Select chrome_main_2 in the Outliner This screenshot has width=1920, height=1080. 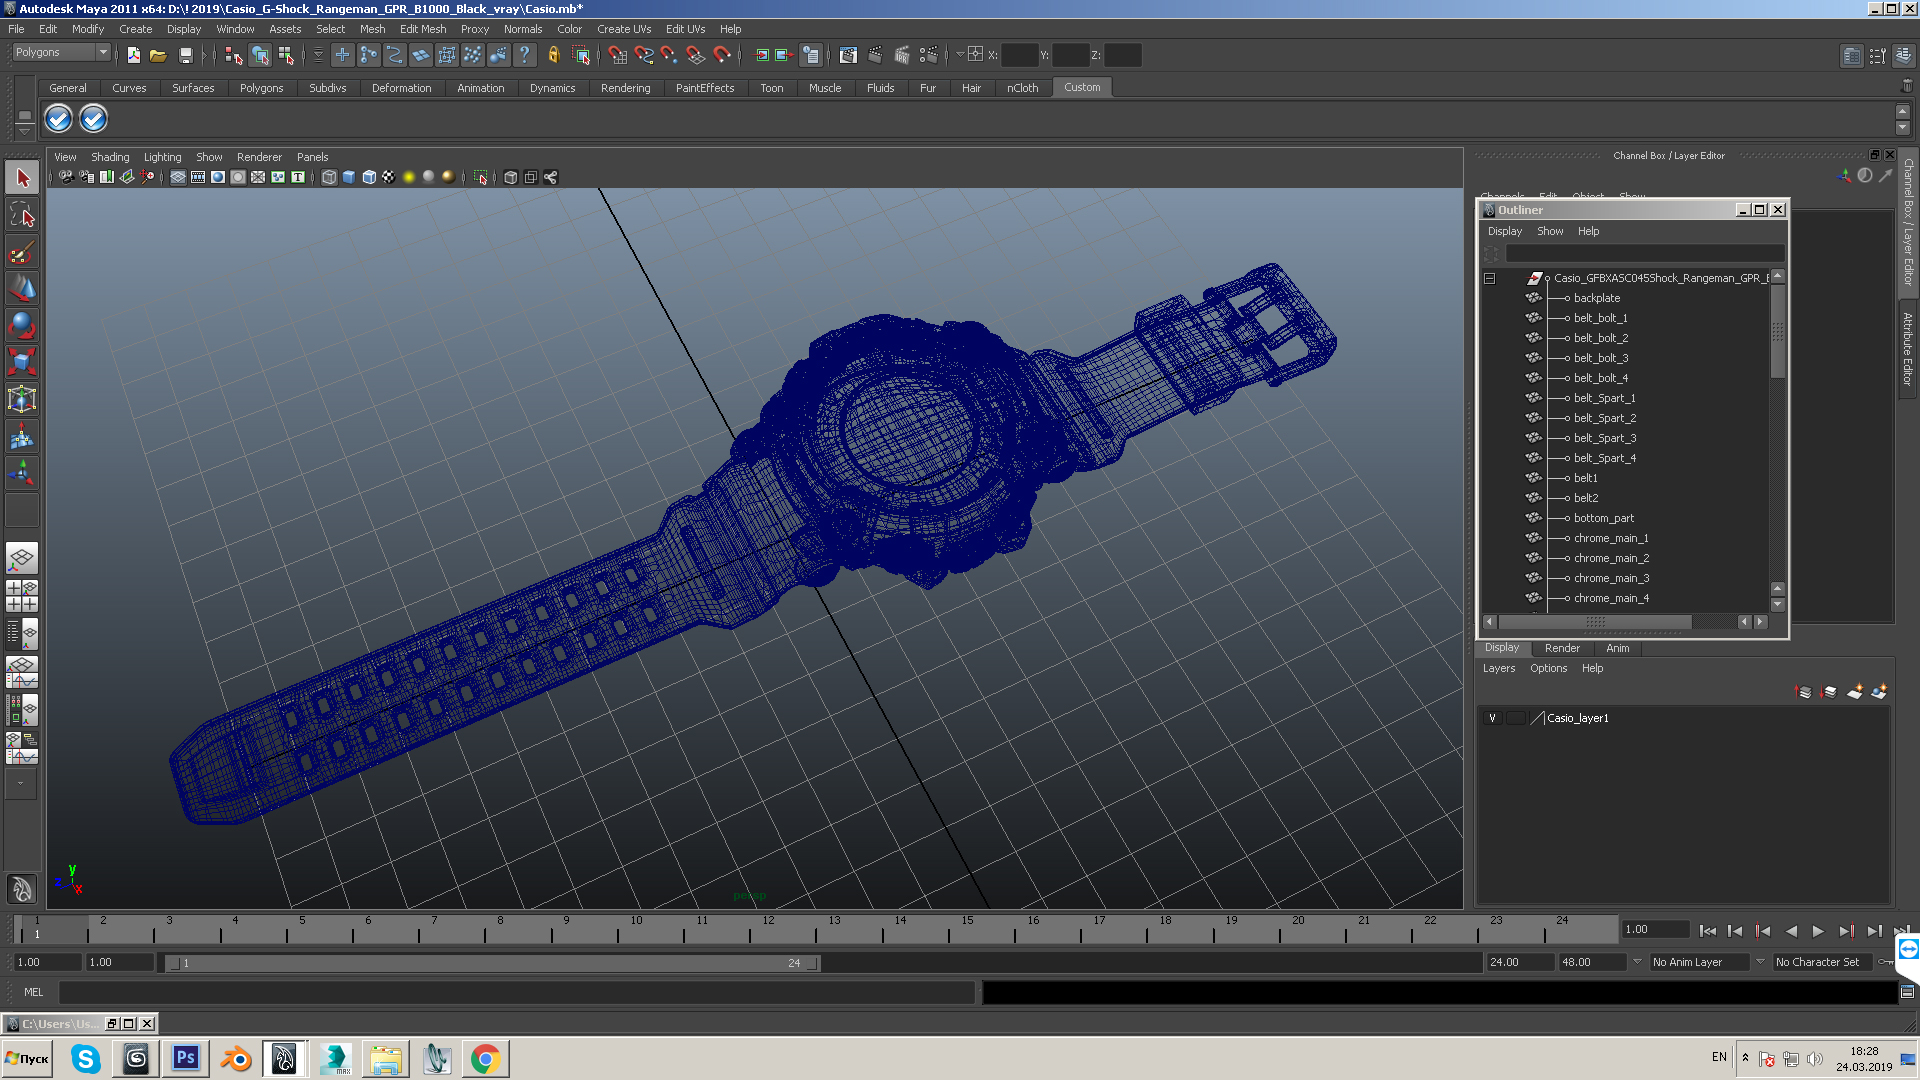tap(1611, 558)
